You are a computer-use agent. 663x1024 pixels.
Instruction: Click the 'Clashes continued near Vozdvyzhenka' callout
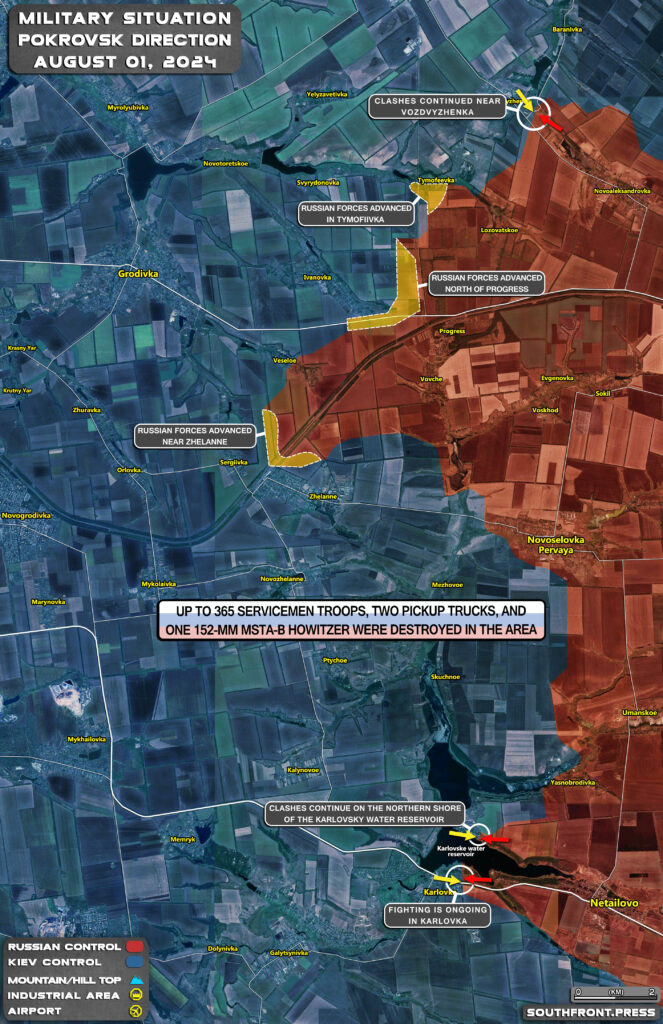click(437, 106)
